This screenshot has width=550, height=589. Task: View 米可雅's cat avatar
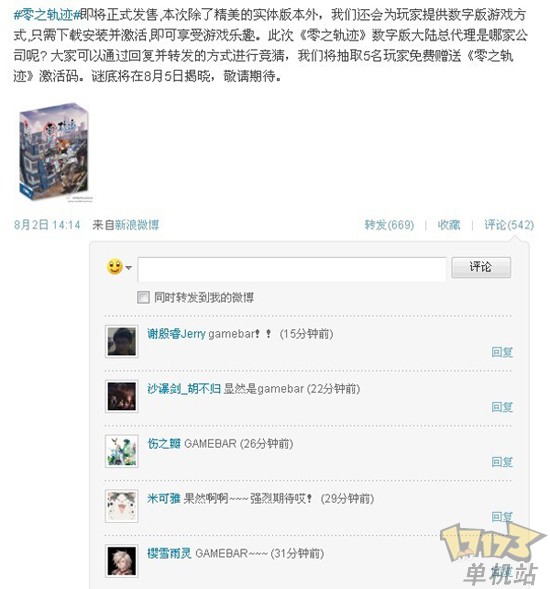click(121, 506)
